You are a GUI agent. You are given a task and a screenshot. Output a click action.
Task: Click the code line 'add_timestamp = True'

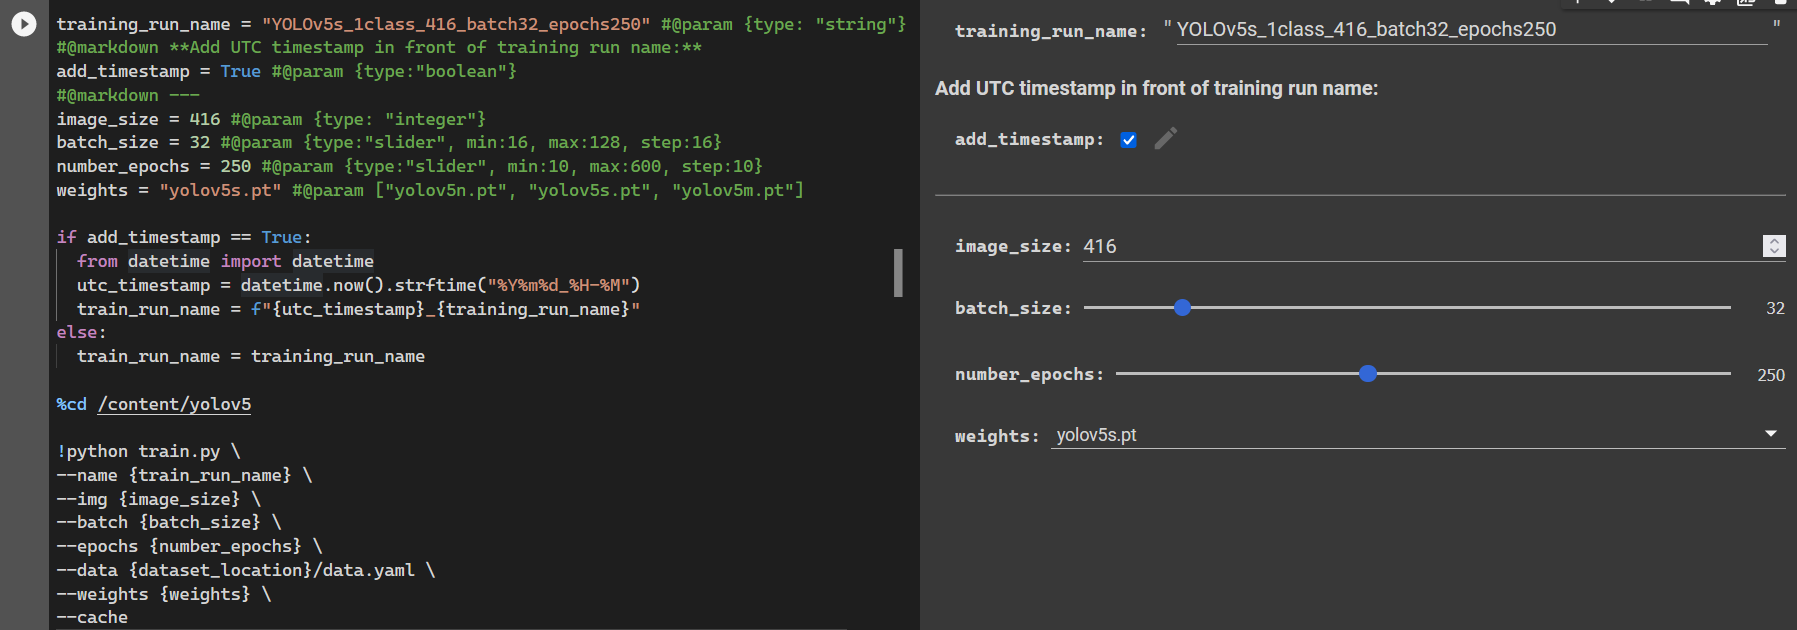pyautogui.click(x=158, y=71)
